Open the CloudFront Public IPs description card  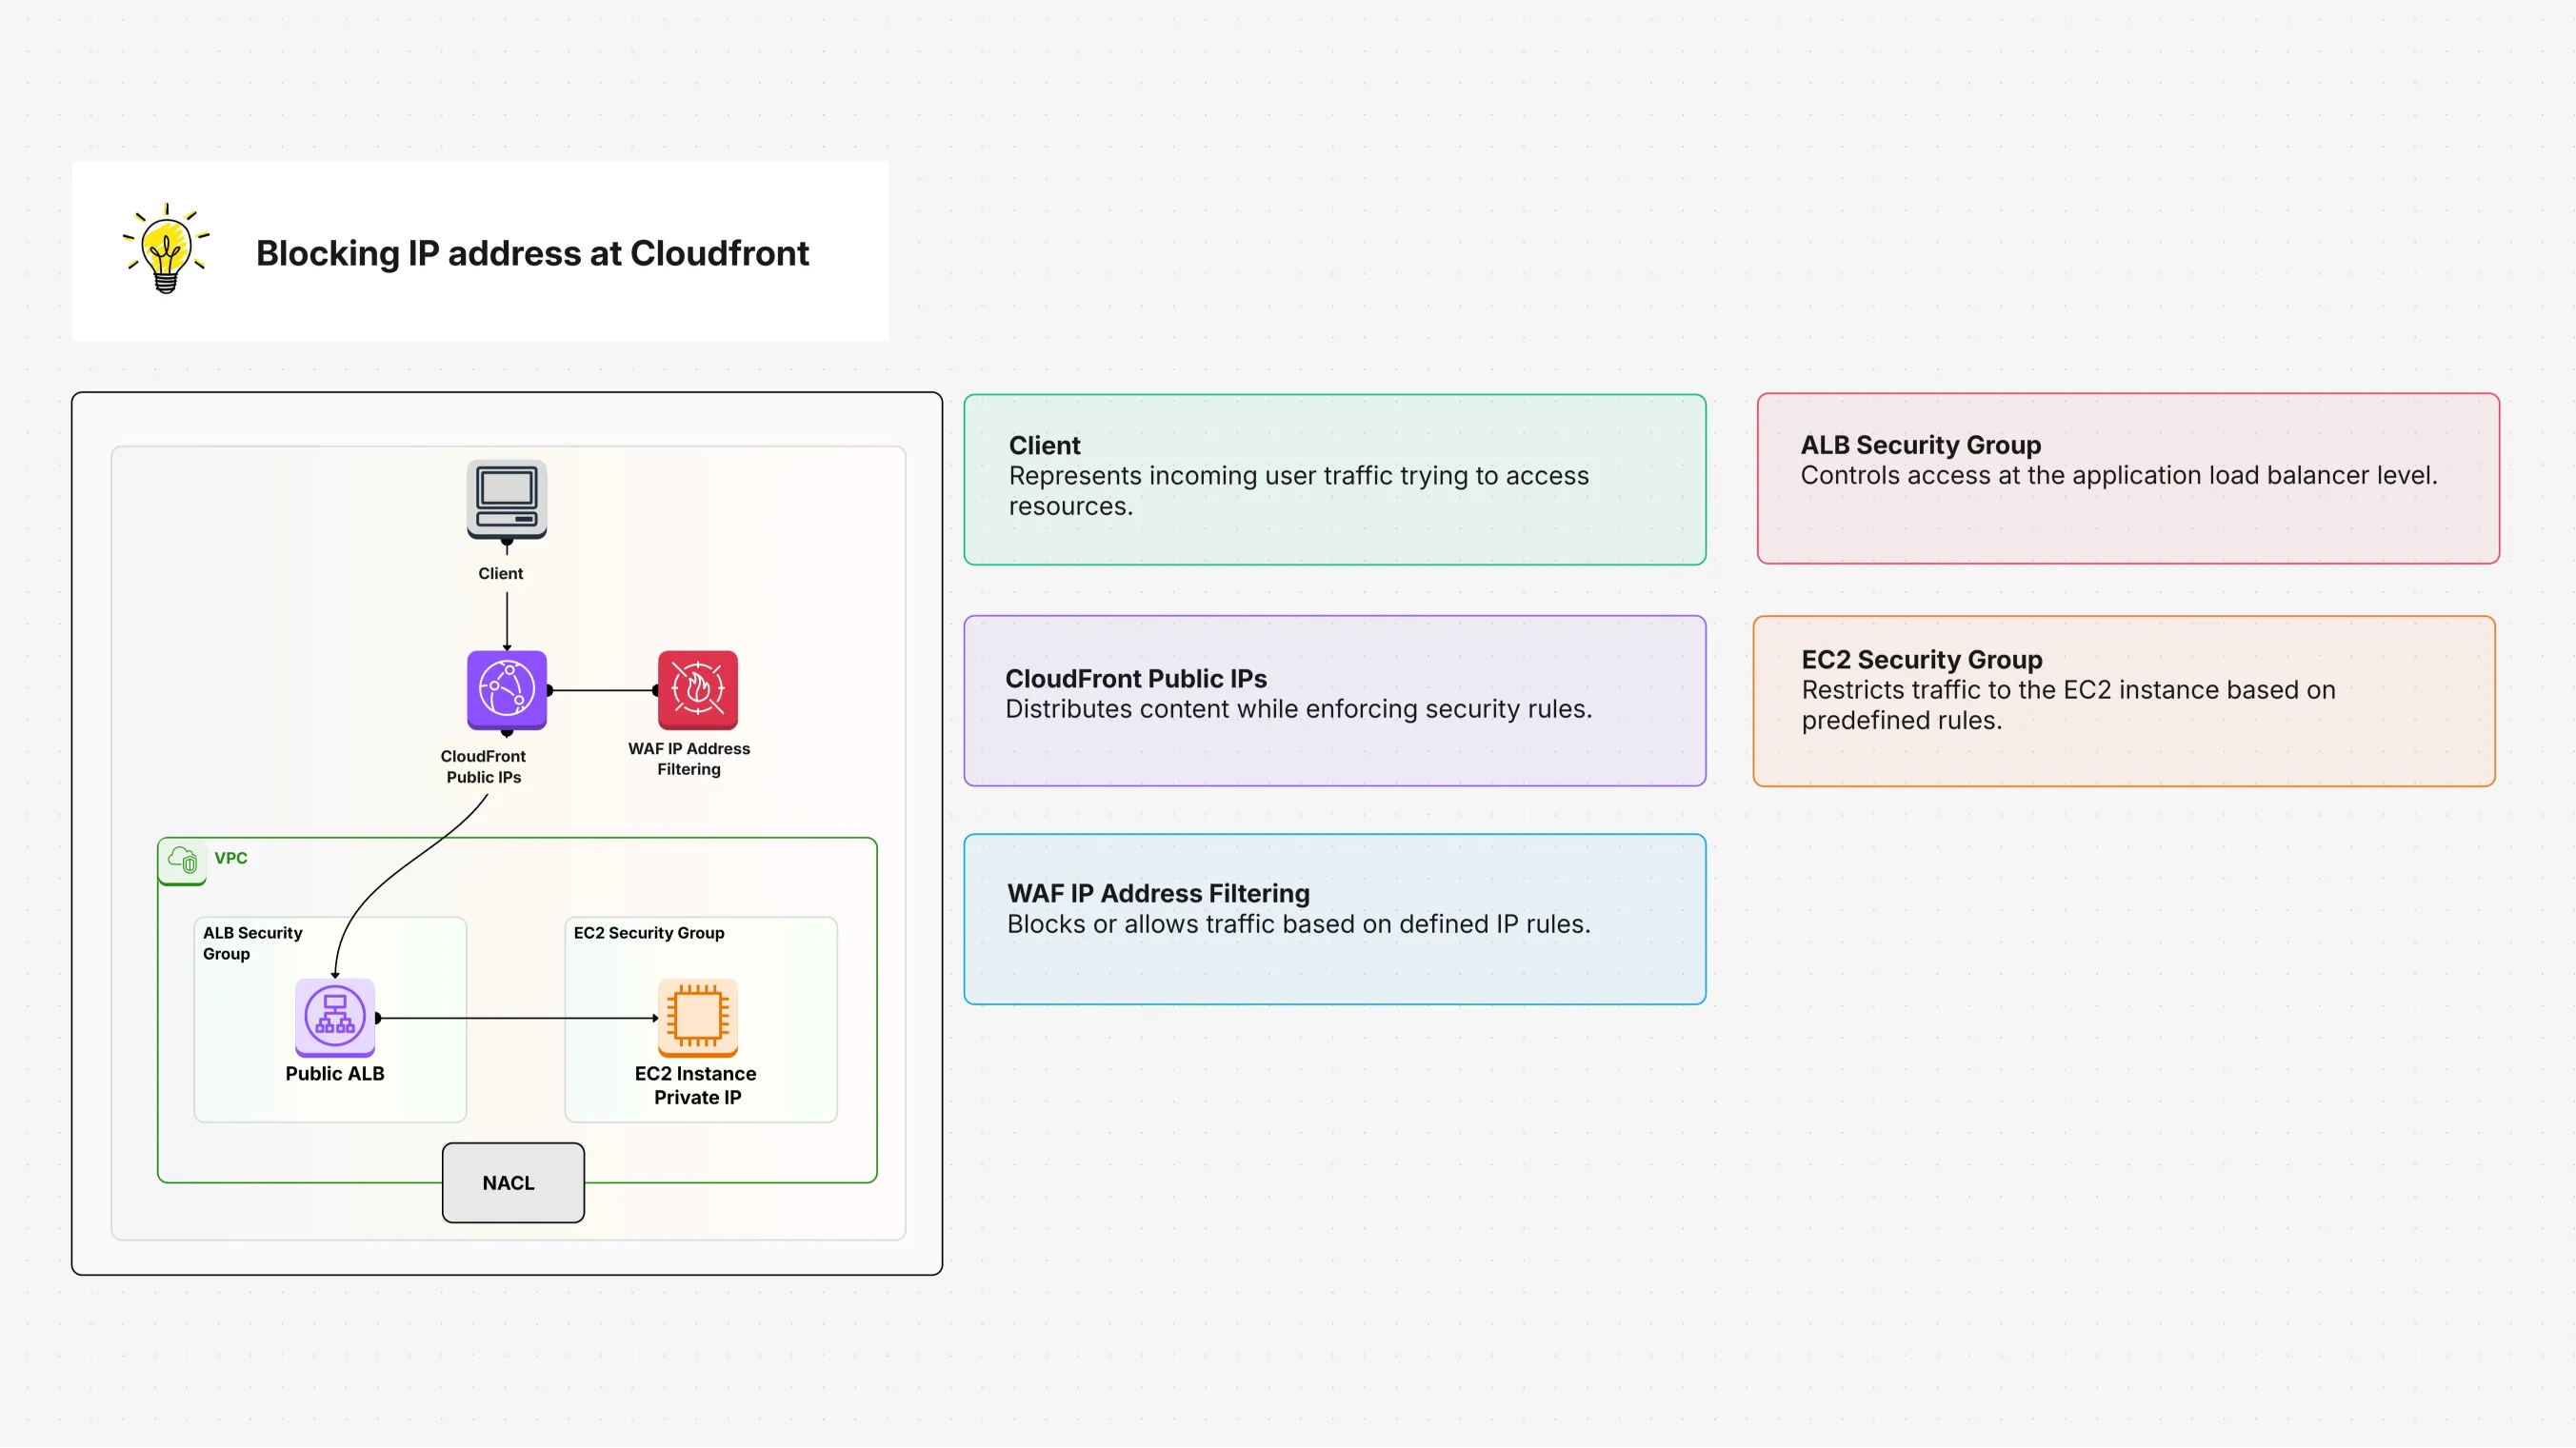(1334, 700)
